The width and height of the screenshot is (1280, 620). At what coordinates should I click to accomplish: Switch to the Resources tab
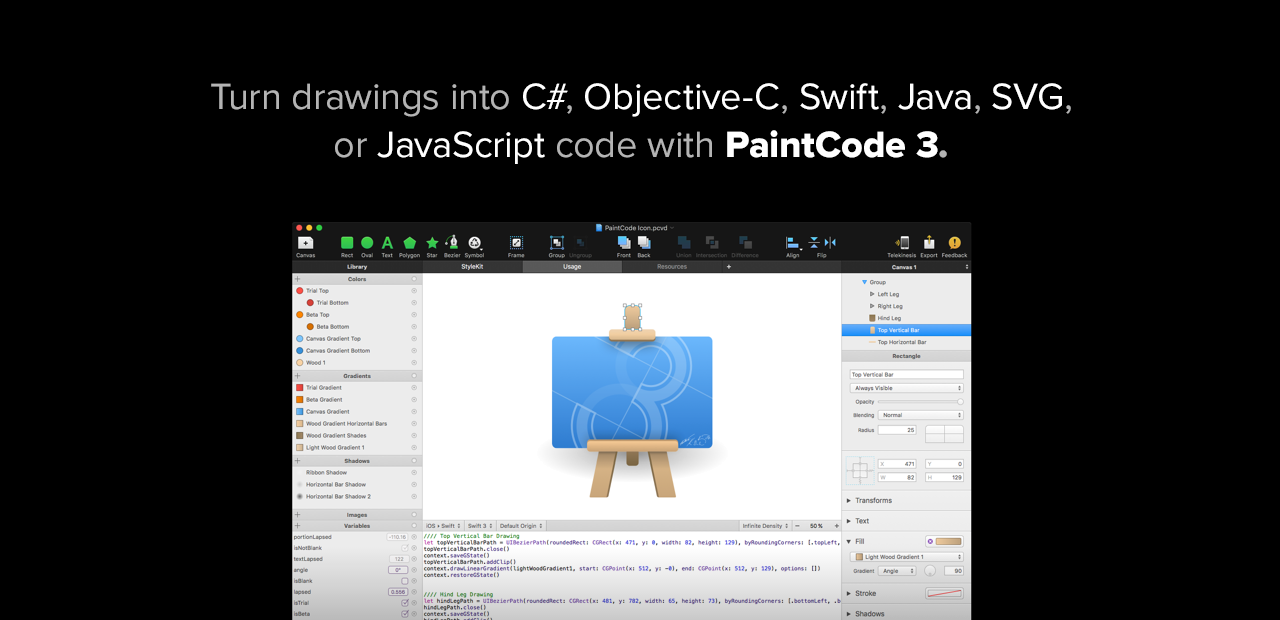tap(671, 267)
